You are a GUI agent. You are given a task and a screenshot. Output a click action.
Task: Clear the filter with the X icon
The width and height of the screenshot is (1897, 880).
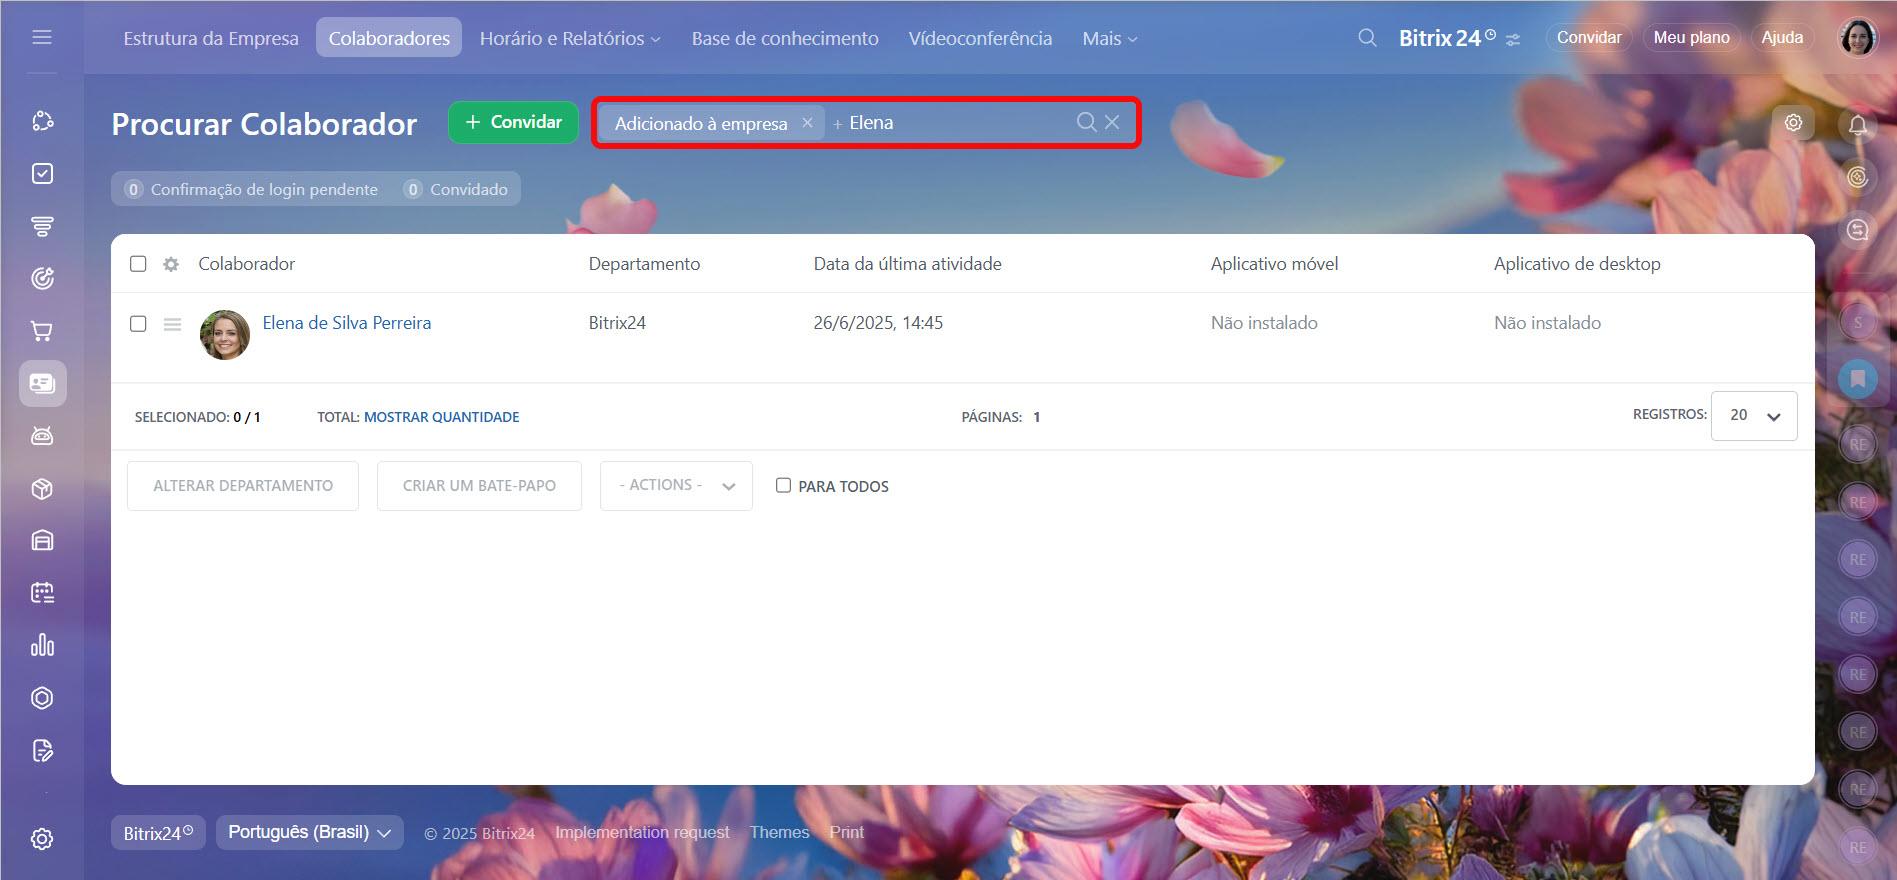(1112, 122)
